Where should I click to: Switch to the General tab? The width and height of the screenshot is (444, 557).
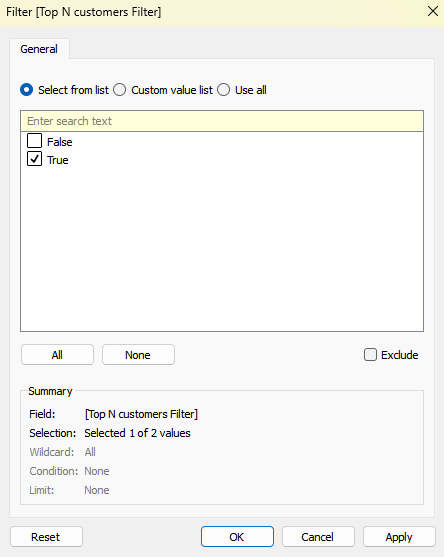click(x=39, y=49)
